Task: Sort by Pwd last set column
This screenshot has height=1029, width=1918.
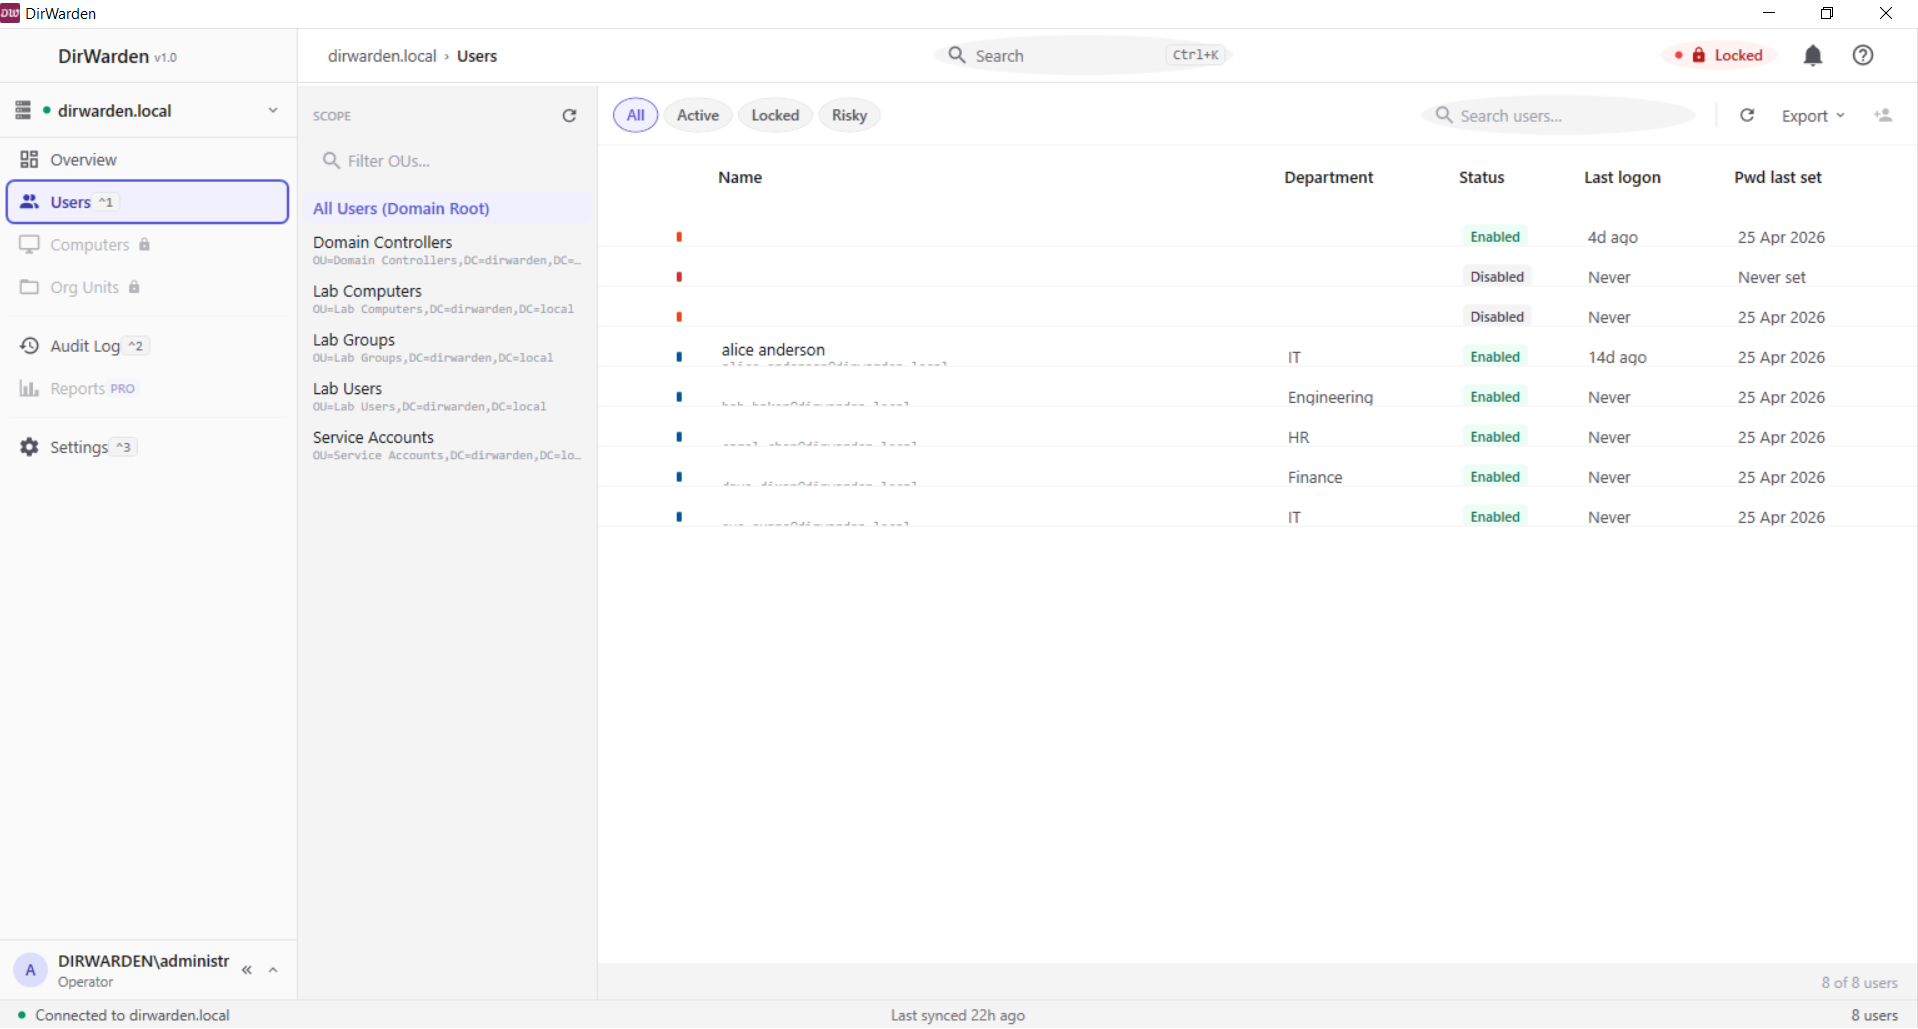Action: (x=1777, y=177)
